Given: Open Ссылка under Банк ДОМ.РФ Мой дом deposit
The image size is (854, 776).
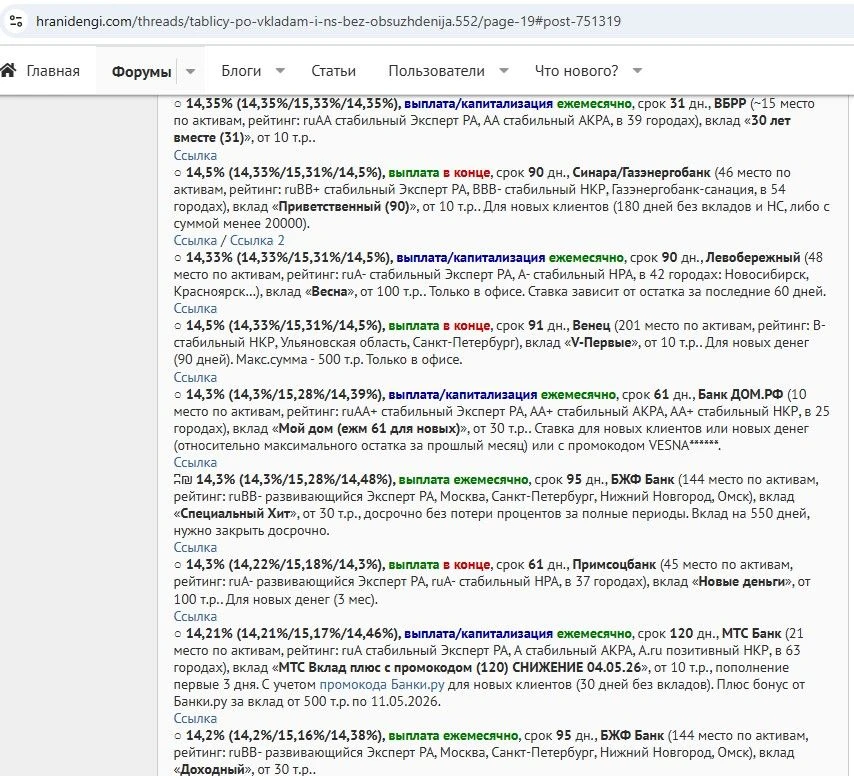Looking at the screenshot, I should click(x=195, y=462).
